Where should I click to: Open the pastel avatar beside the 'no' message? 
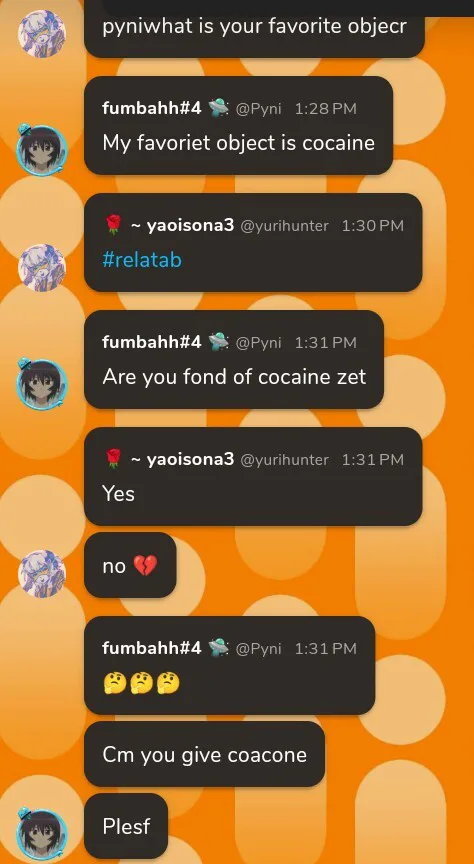click(42, 573)
